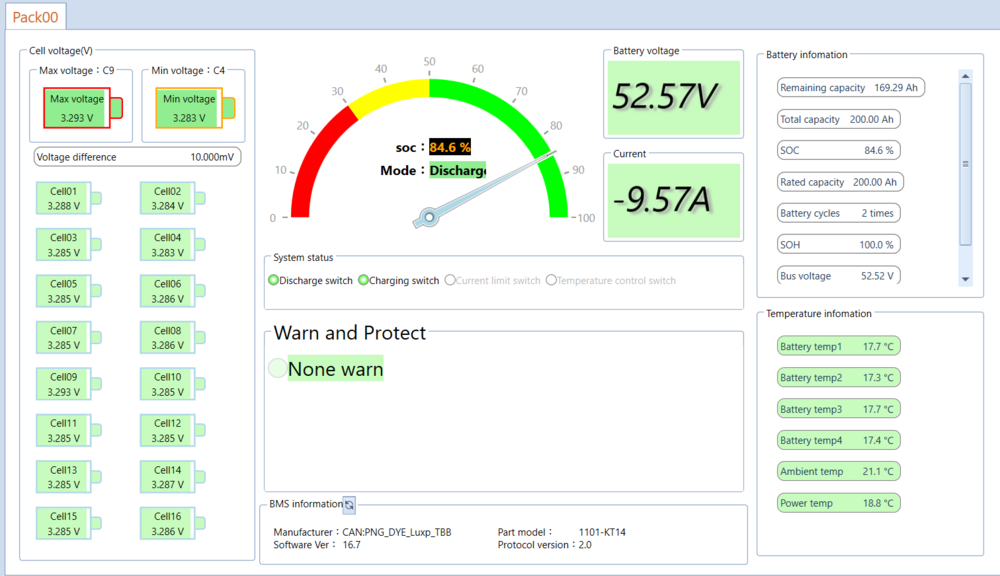The width and height of the screenshot is (1000, 576).
Task: Toggle the Current limit switch radio button
Action: point(450,280)
